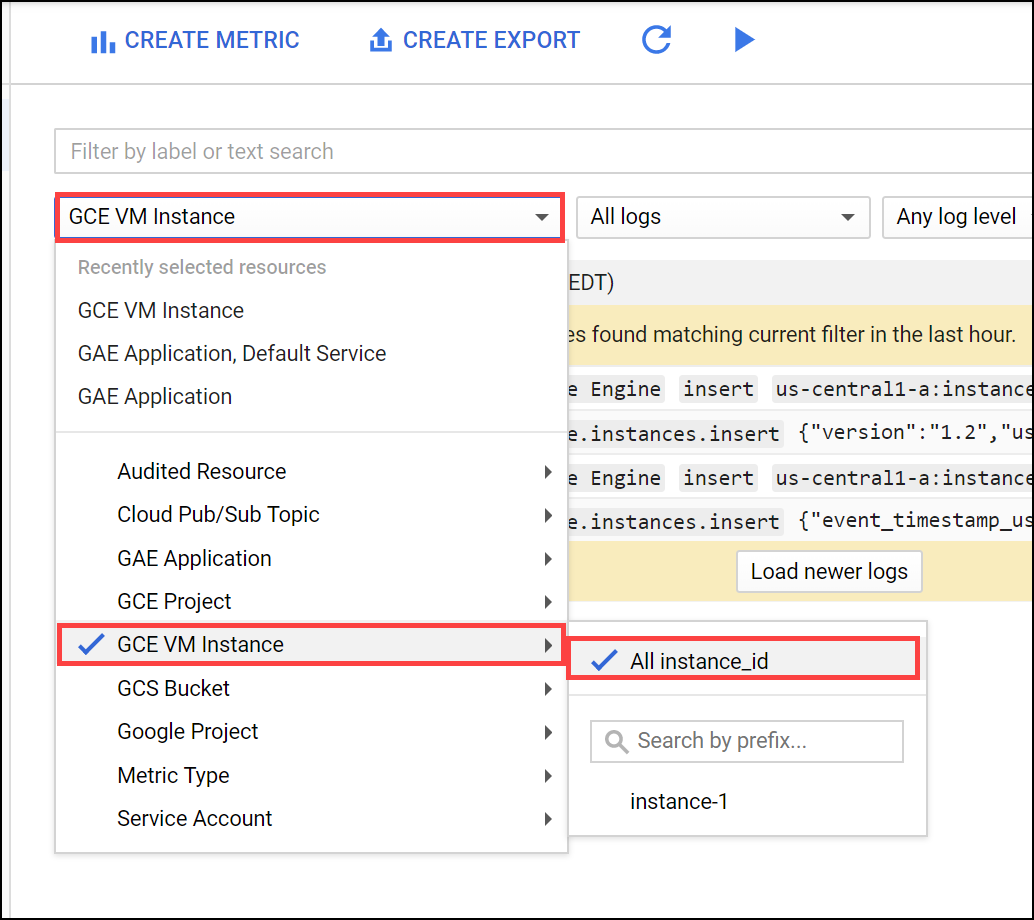Click the Create Export upload icon
This screenshot has width=1034, height=920.
pyautogui.click(x=380, y=40)
